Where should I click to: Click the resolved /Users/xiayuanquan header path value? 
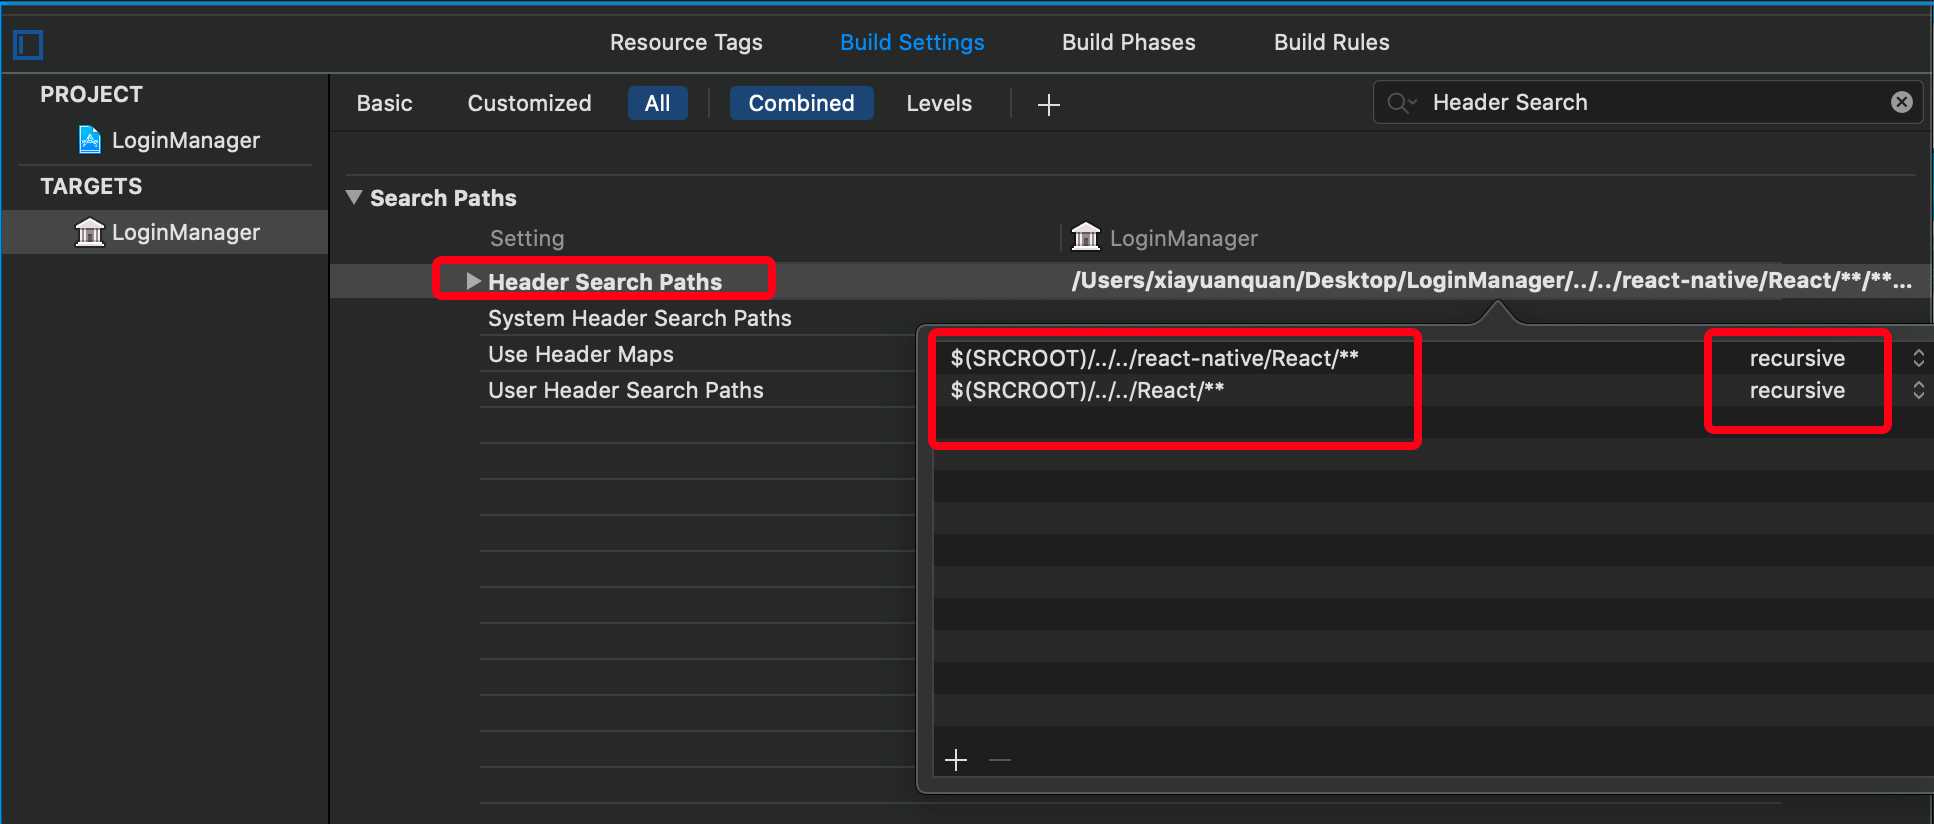[1491, 280]
